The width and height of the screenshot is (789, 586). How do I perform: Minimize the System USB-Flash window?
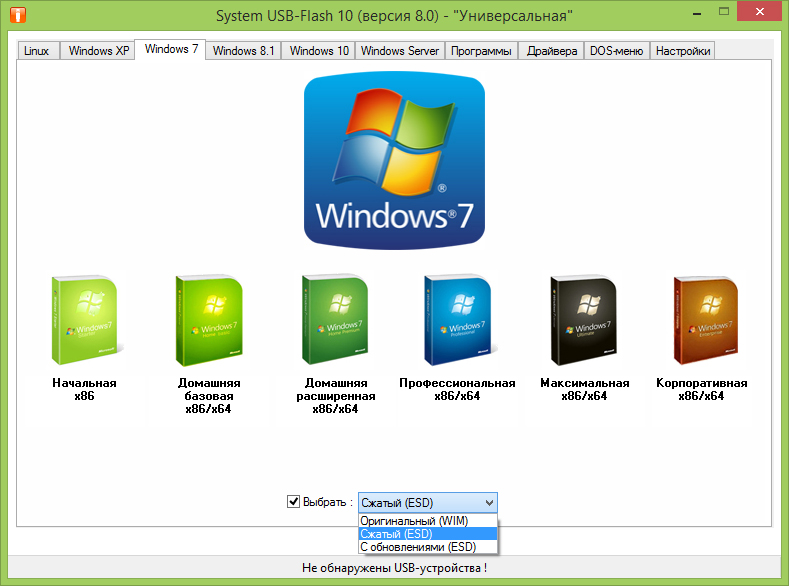point(696,12)
